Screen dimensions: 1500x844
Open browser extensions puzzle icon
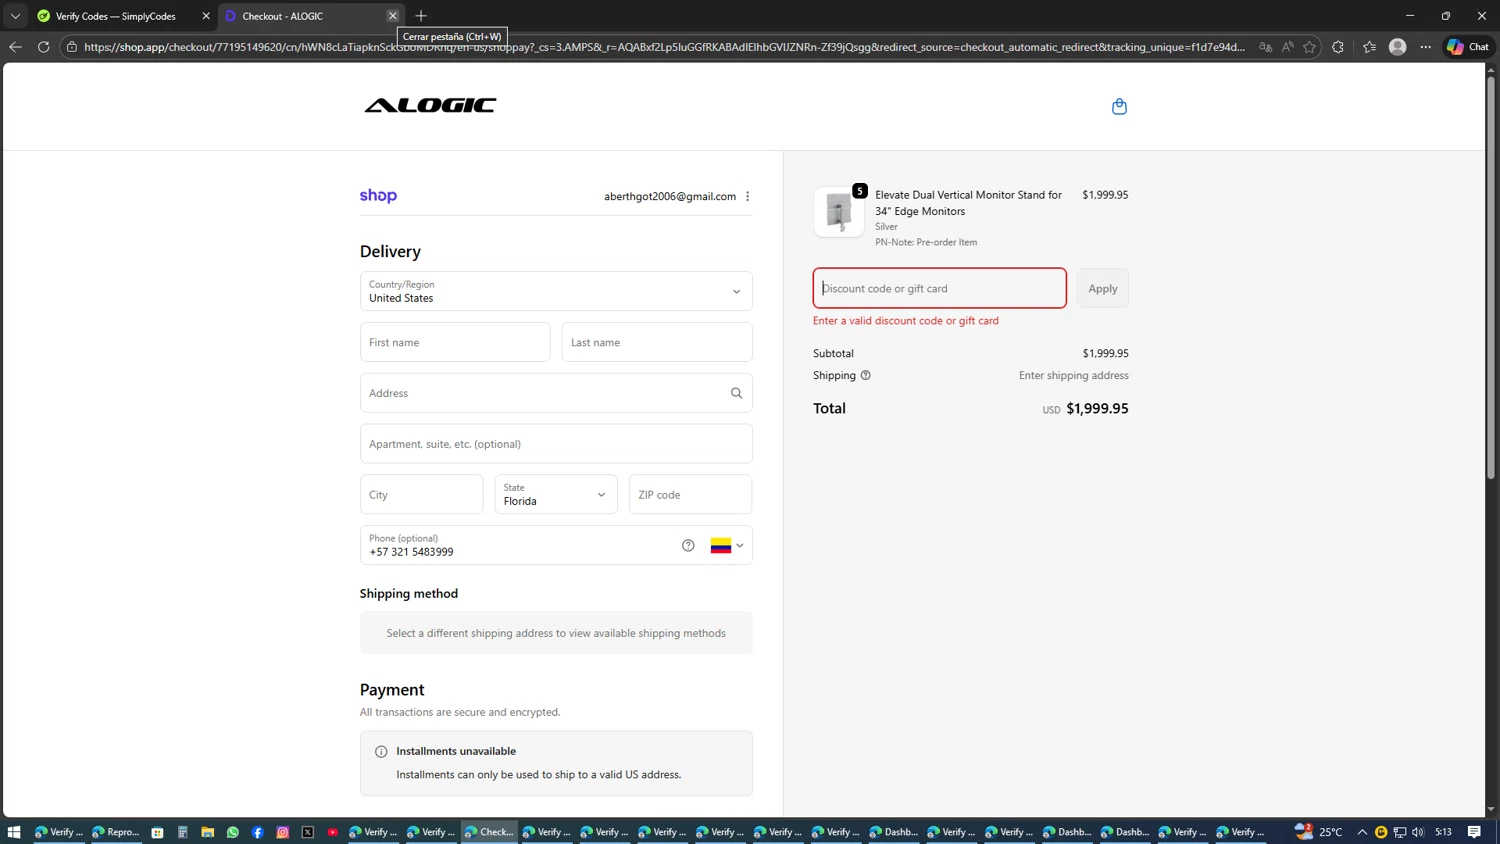[x=1338, y=47]
